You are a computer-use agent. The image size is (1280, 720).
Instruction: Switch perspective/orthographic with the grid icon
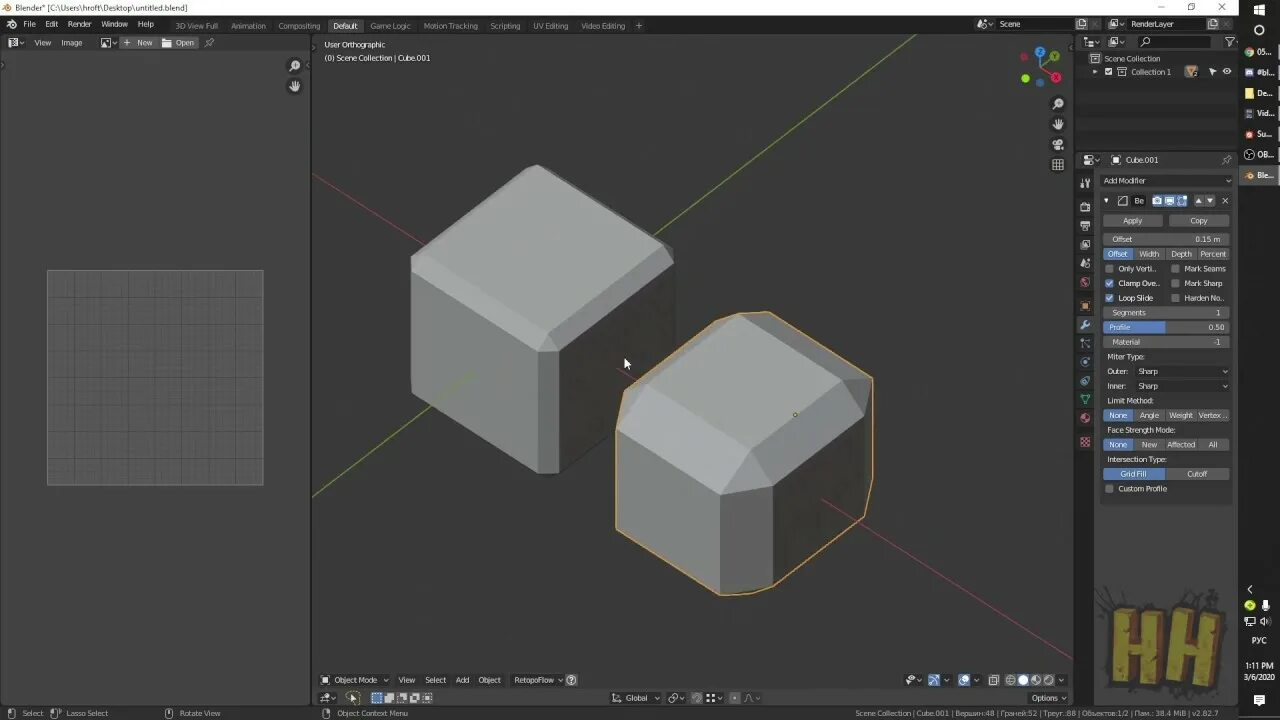pos(1058,164)
